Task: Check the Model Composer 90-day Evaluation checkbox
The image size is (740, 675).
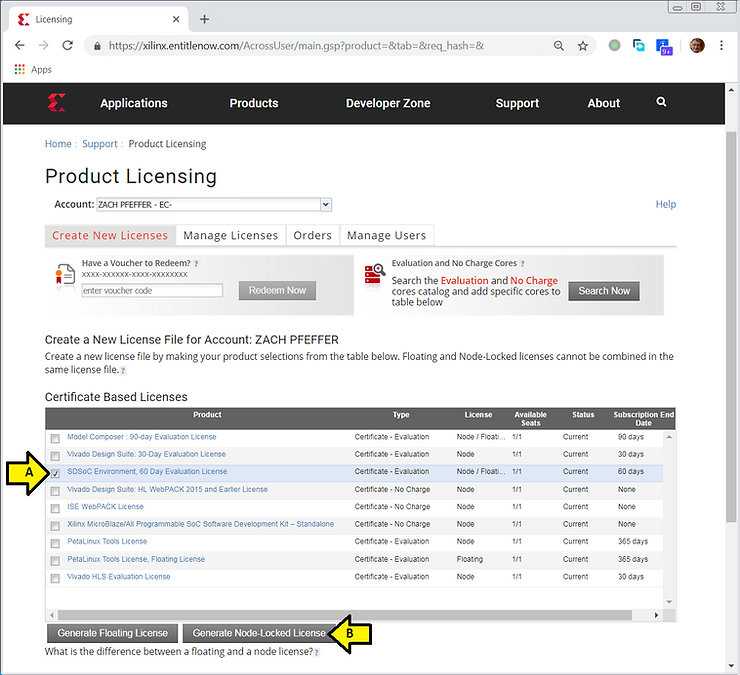Action: (x=56, y=437)
